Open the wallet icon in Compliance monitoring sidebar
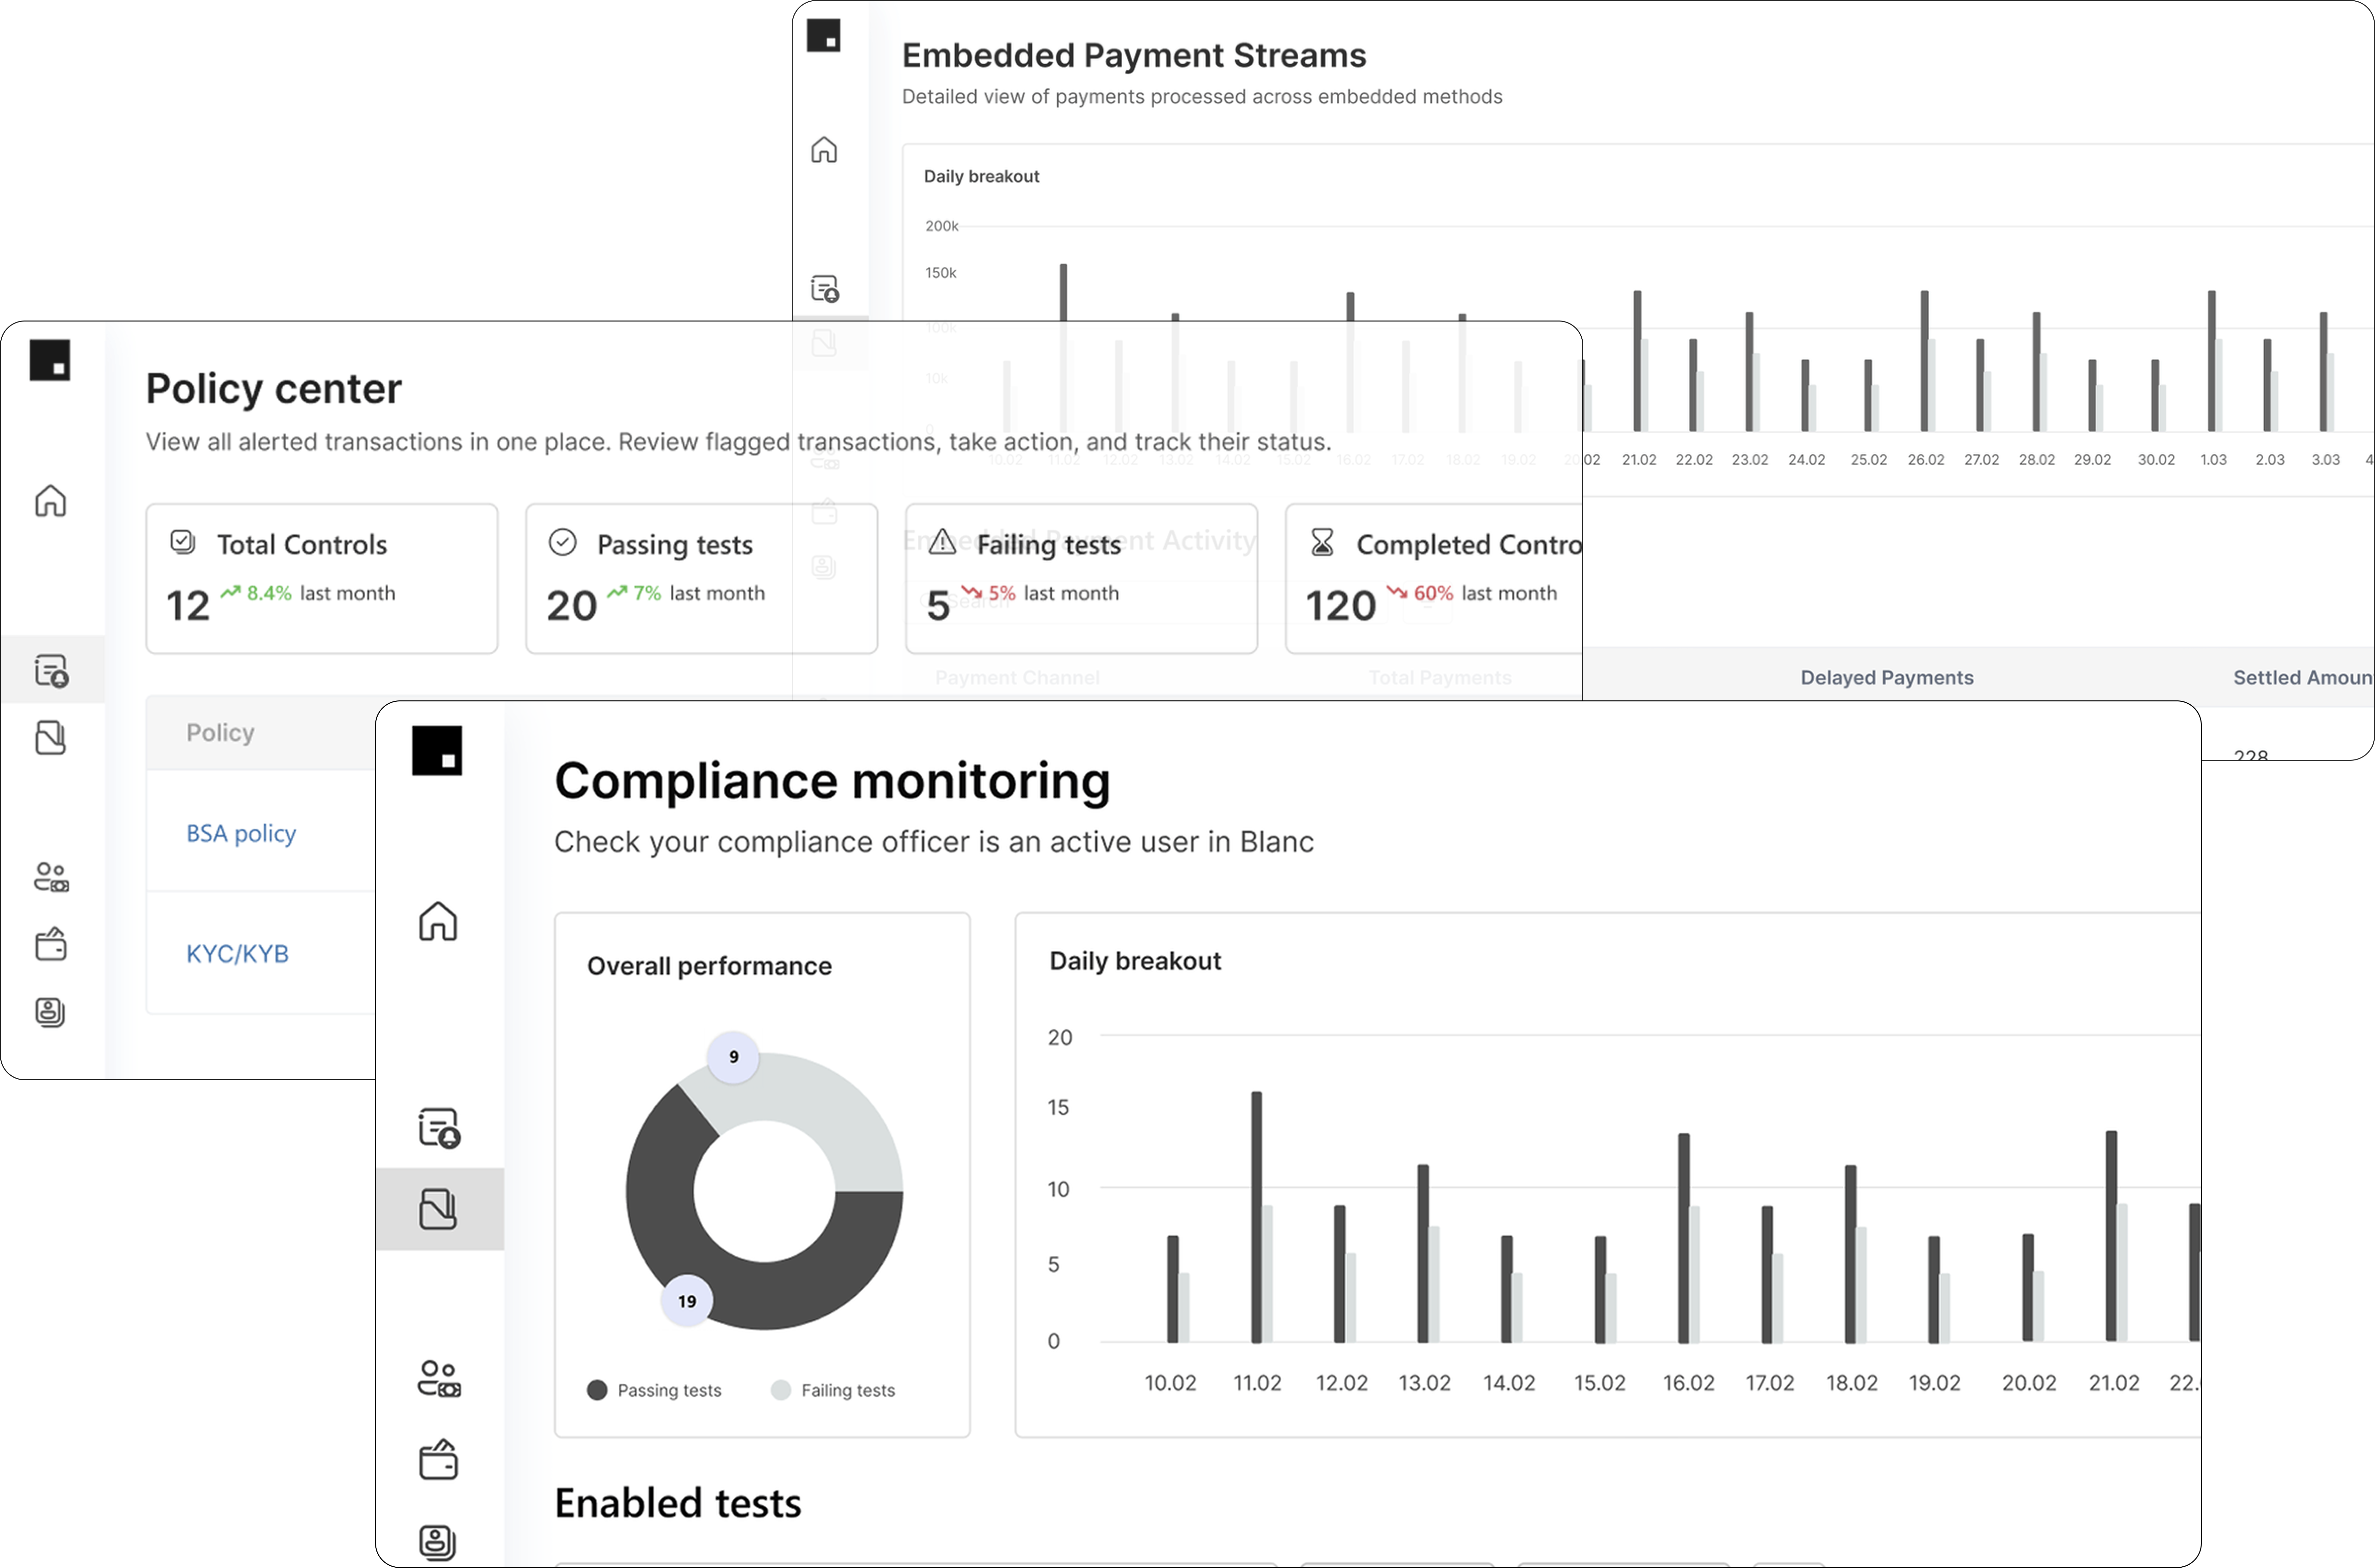Screen dimensions: 2375x1568 (438, 1460)
